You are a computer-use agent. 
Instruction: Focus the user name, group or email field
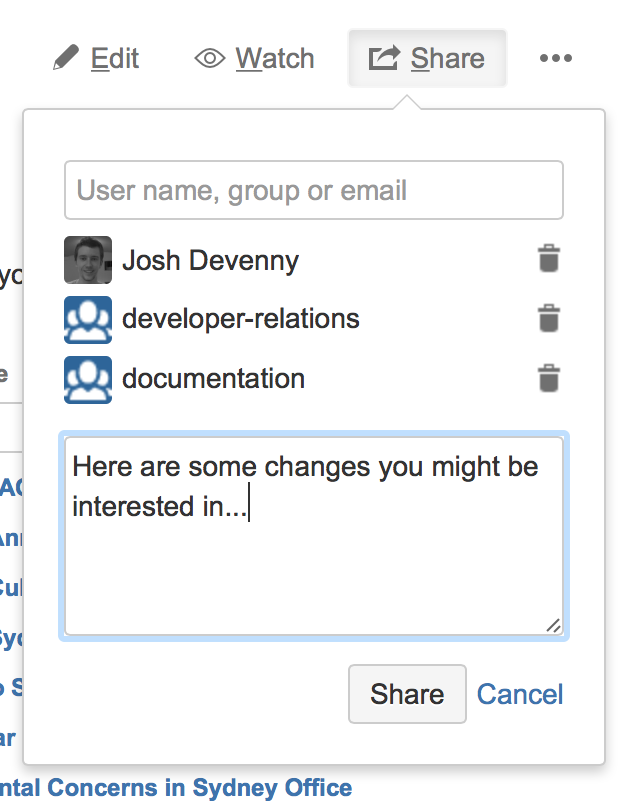(x=314, y=190)
